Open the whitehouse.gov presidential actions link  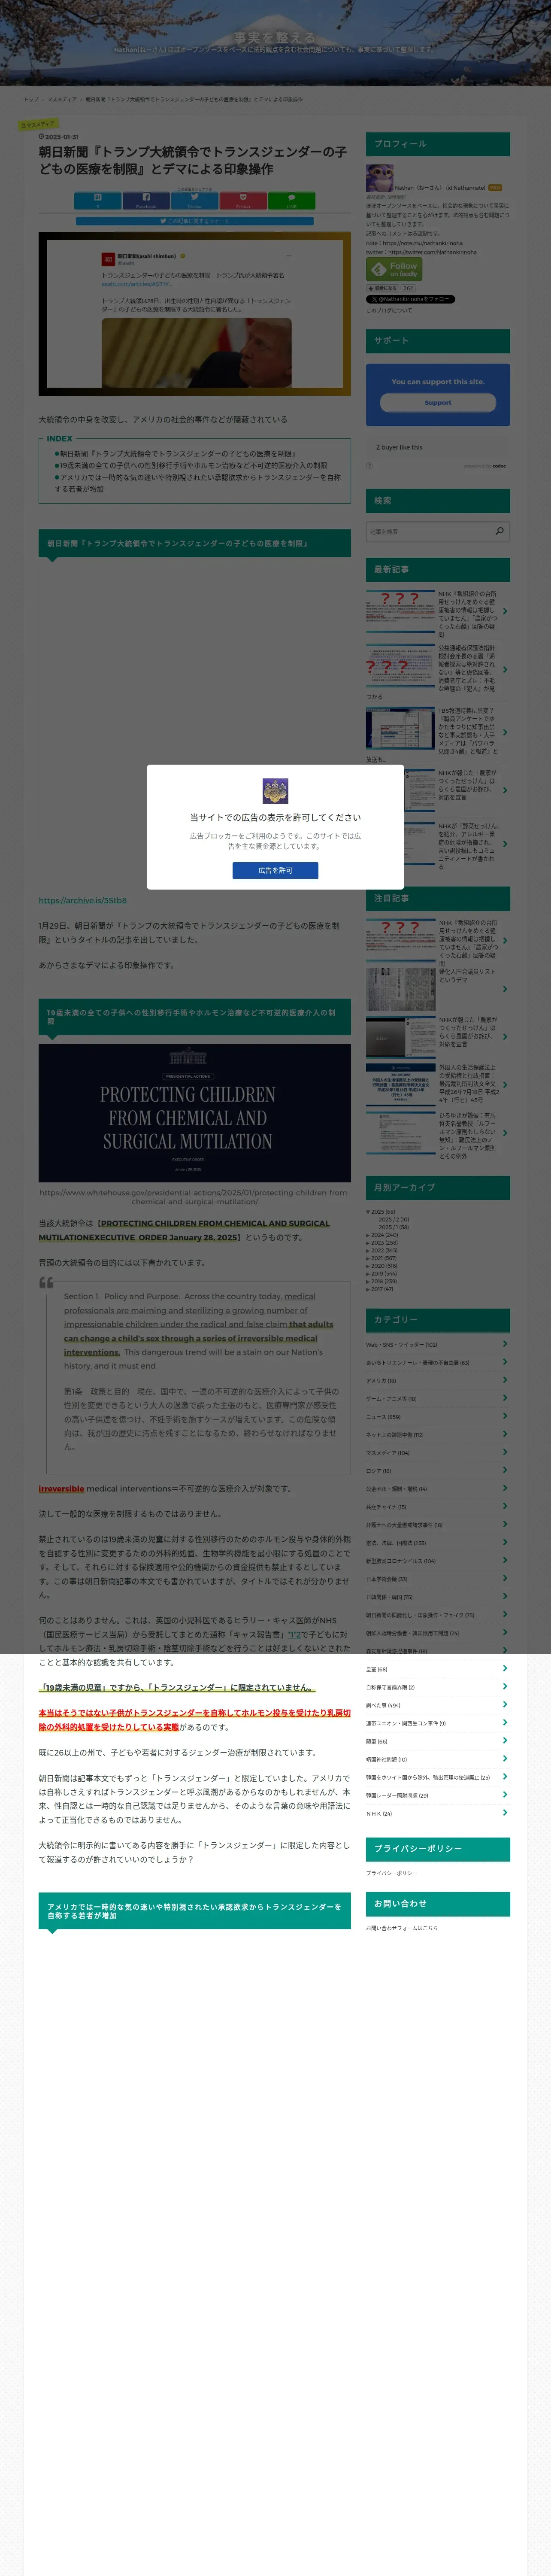point(194,1197)
